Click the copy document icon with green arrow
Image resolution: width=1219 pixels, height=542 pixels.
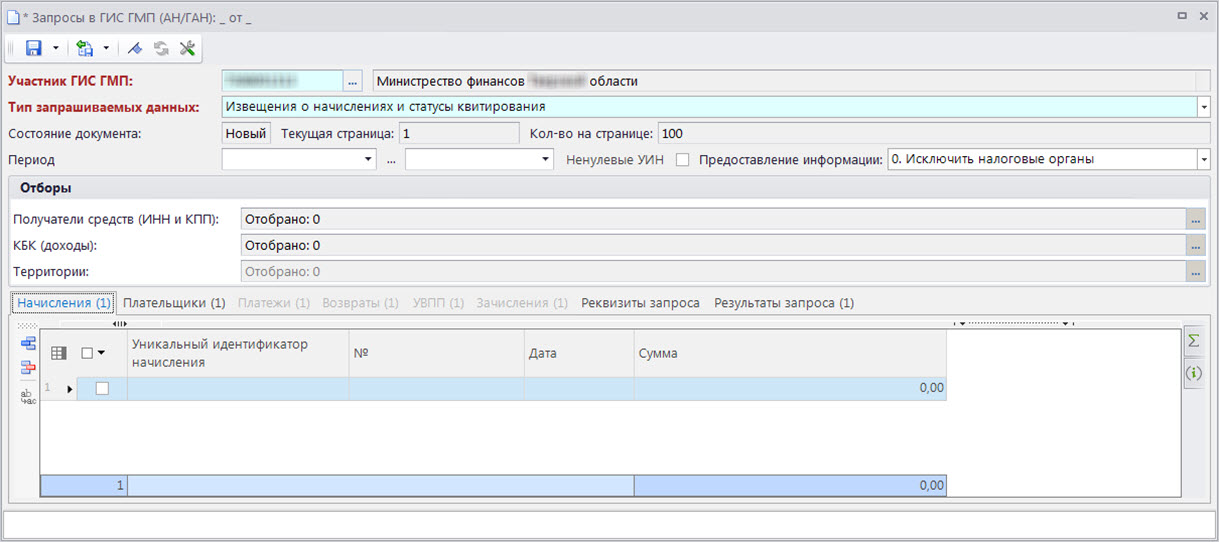(85, 48)
